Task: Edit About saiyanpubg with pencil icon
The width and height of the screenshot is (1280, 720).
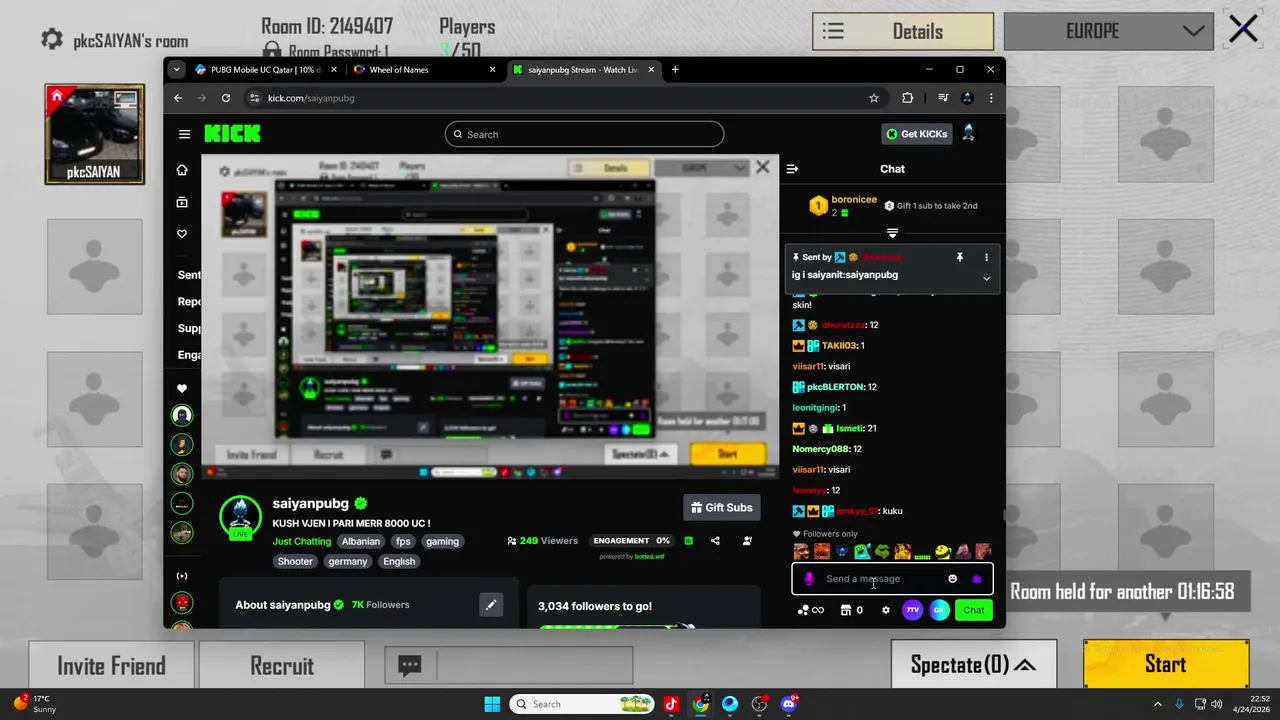Action: [x=491, y=605]
